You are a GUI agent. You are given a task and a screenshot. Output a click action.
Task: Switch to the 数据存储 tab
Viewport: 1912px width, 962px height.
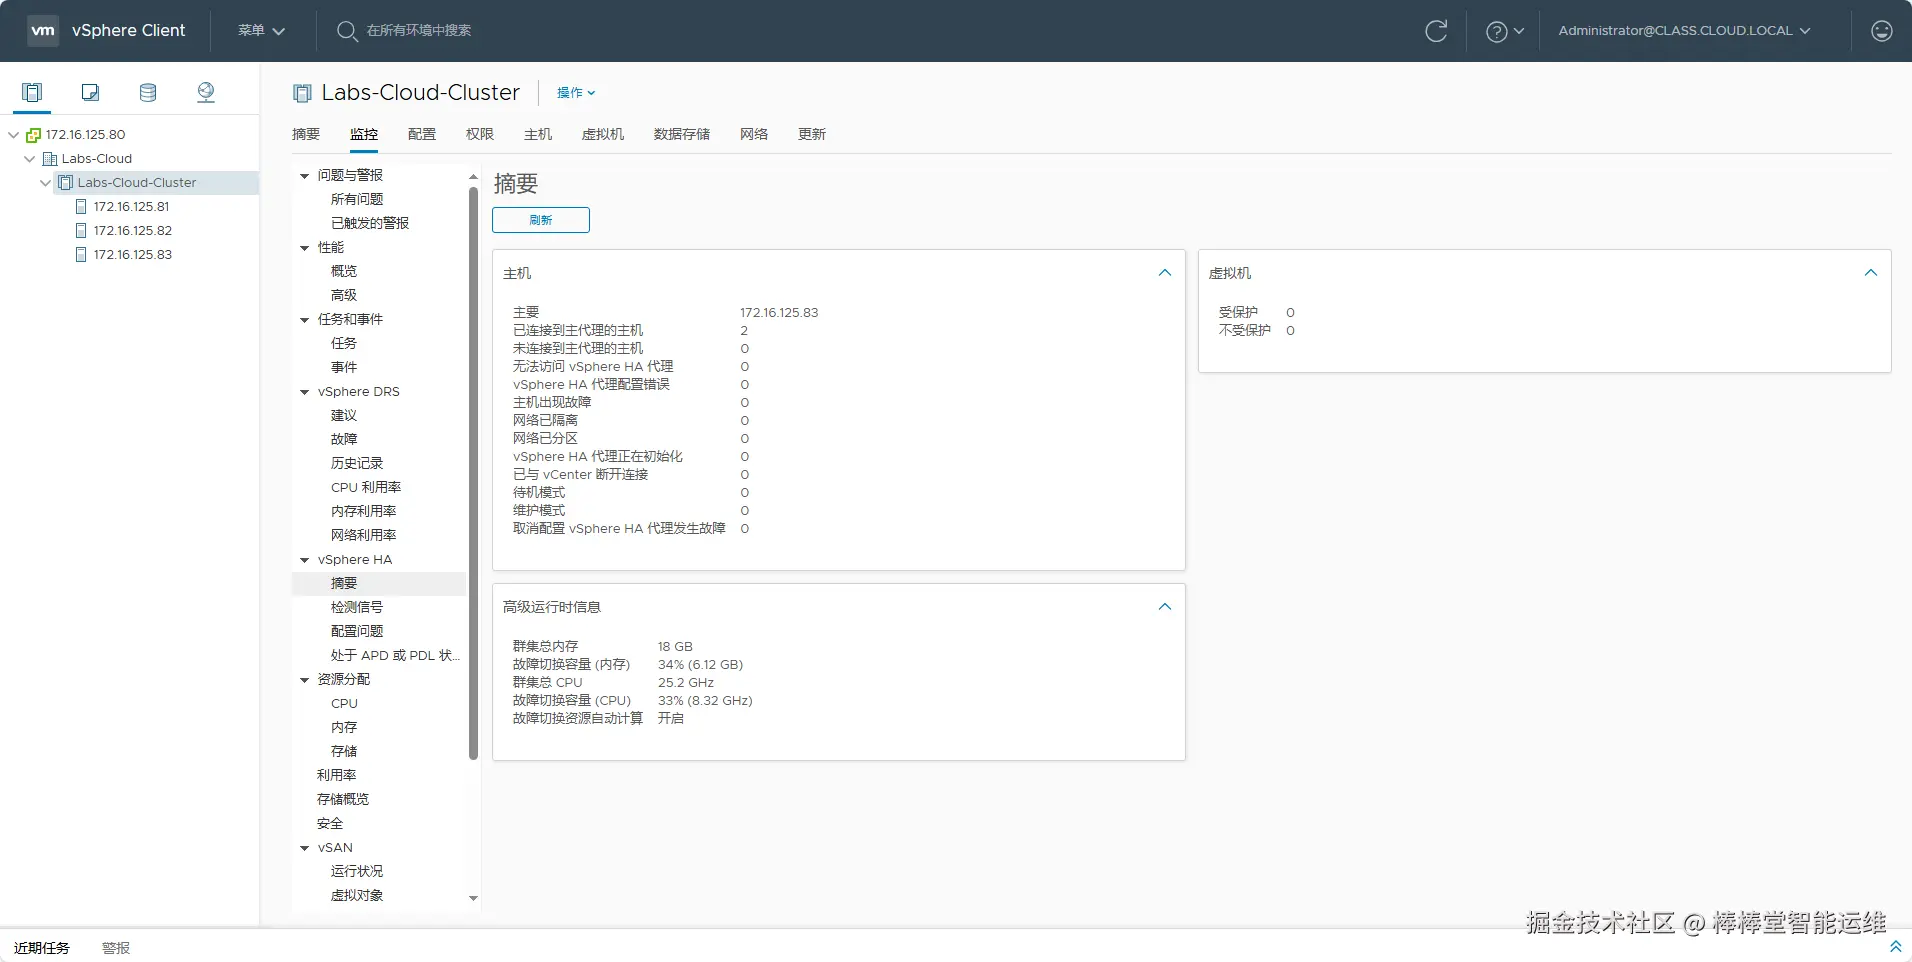tap(682, 134)
